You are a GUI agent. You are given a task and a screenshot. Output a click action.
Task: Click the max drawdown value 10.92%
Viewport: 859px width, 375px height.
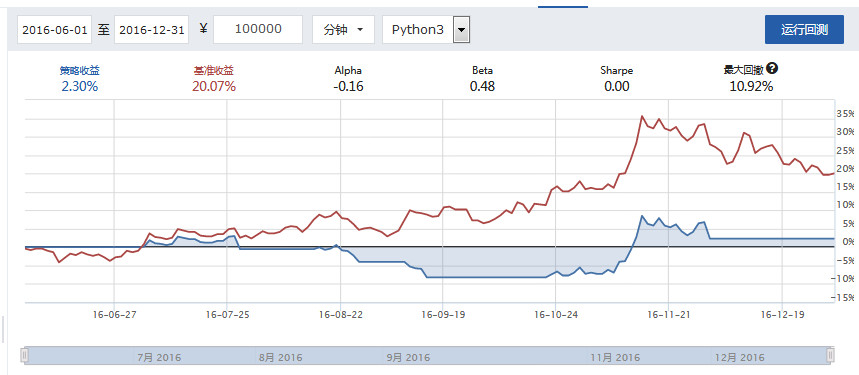pyautogui.click(x=751, y=86)
